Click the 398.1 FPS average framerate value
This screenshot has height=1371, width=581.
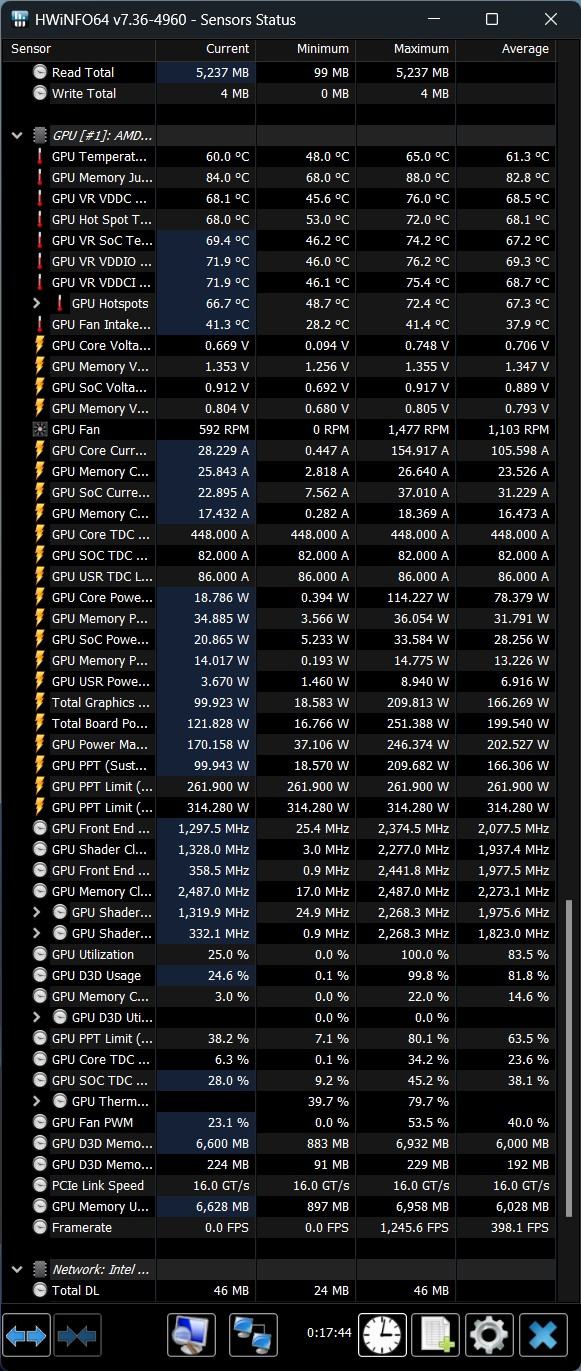[x=520, y=1227]
